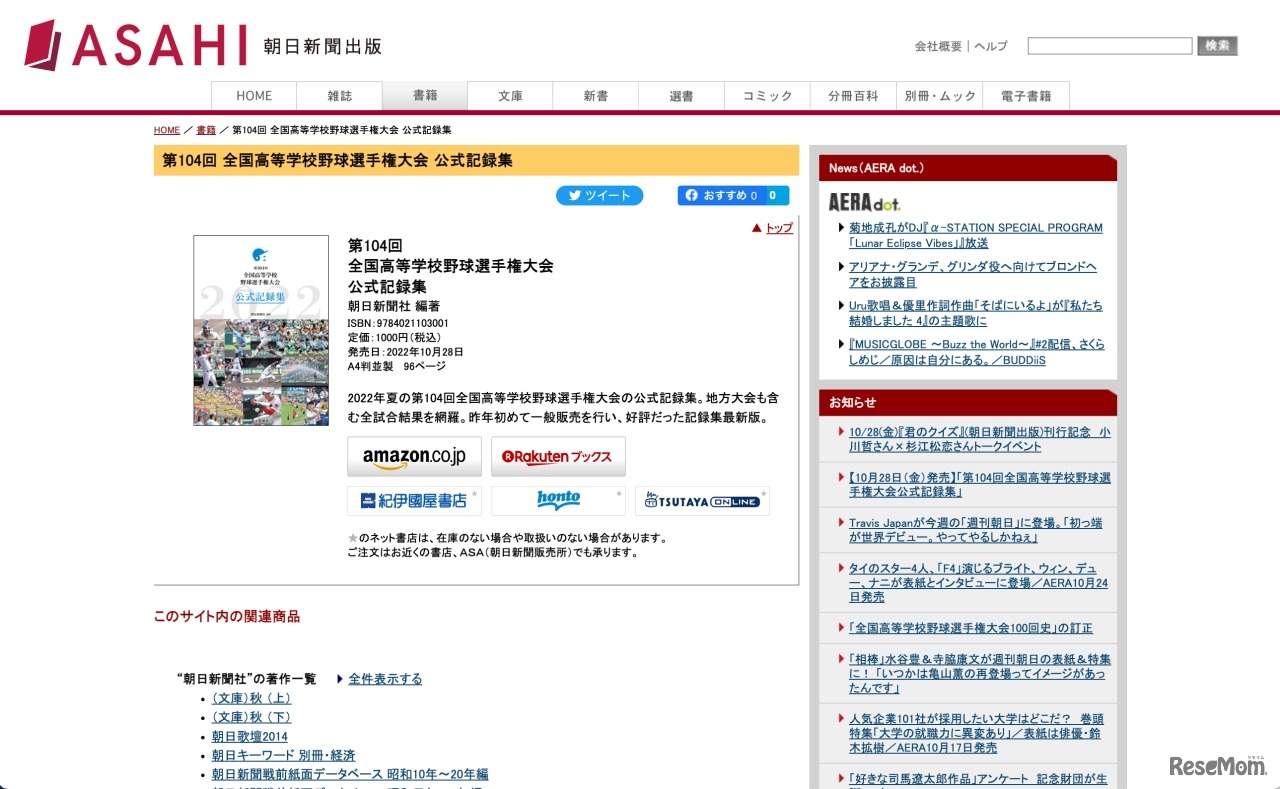
Task: Open the Amazon.co.jp store button
Action: 414,457
